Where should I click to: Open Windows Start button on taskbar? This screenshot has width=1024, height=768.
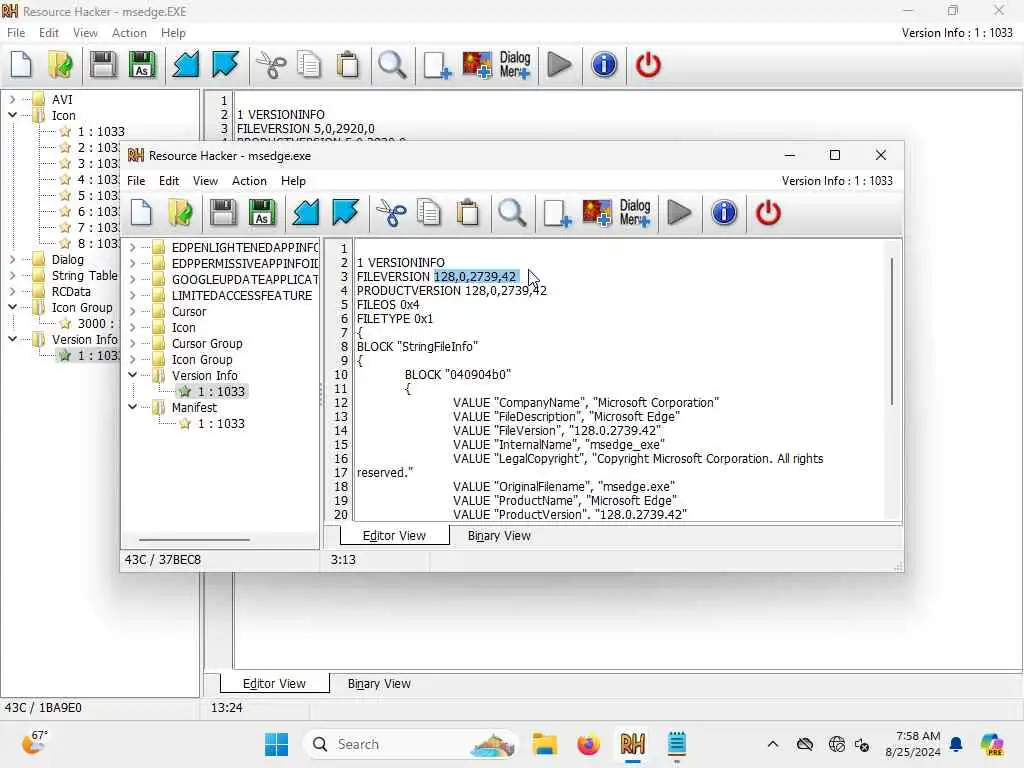point(276,744)
